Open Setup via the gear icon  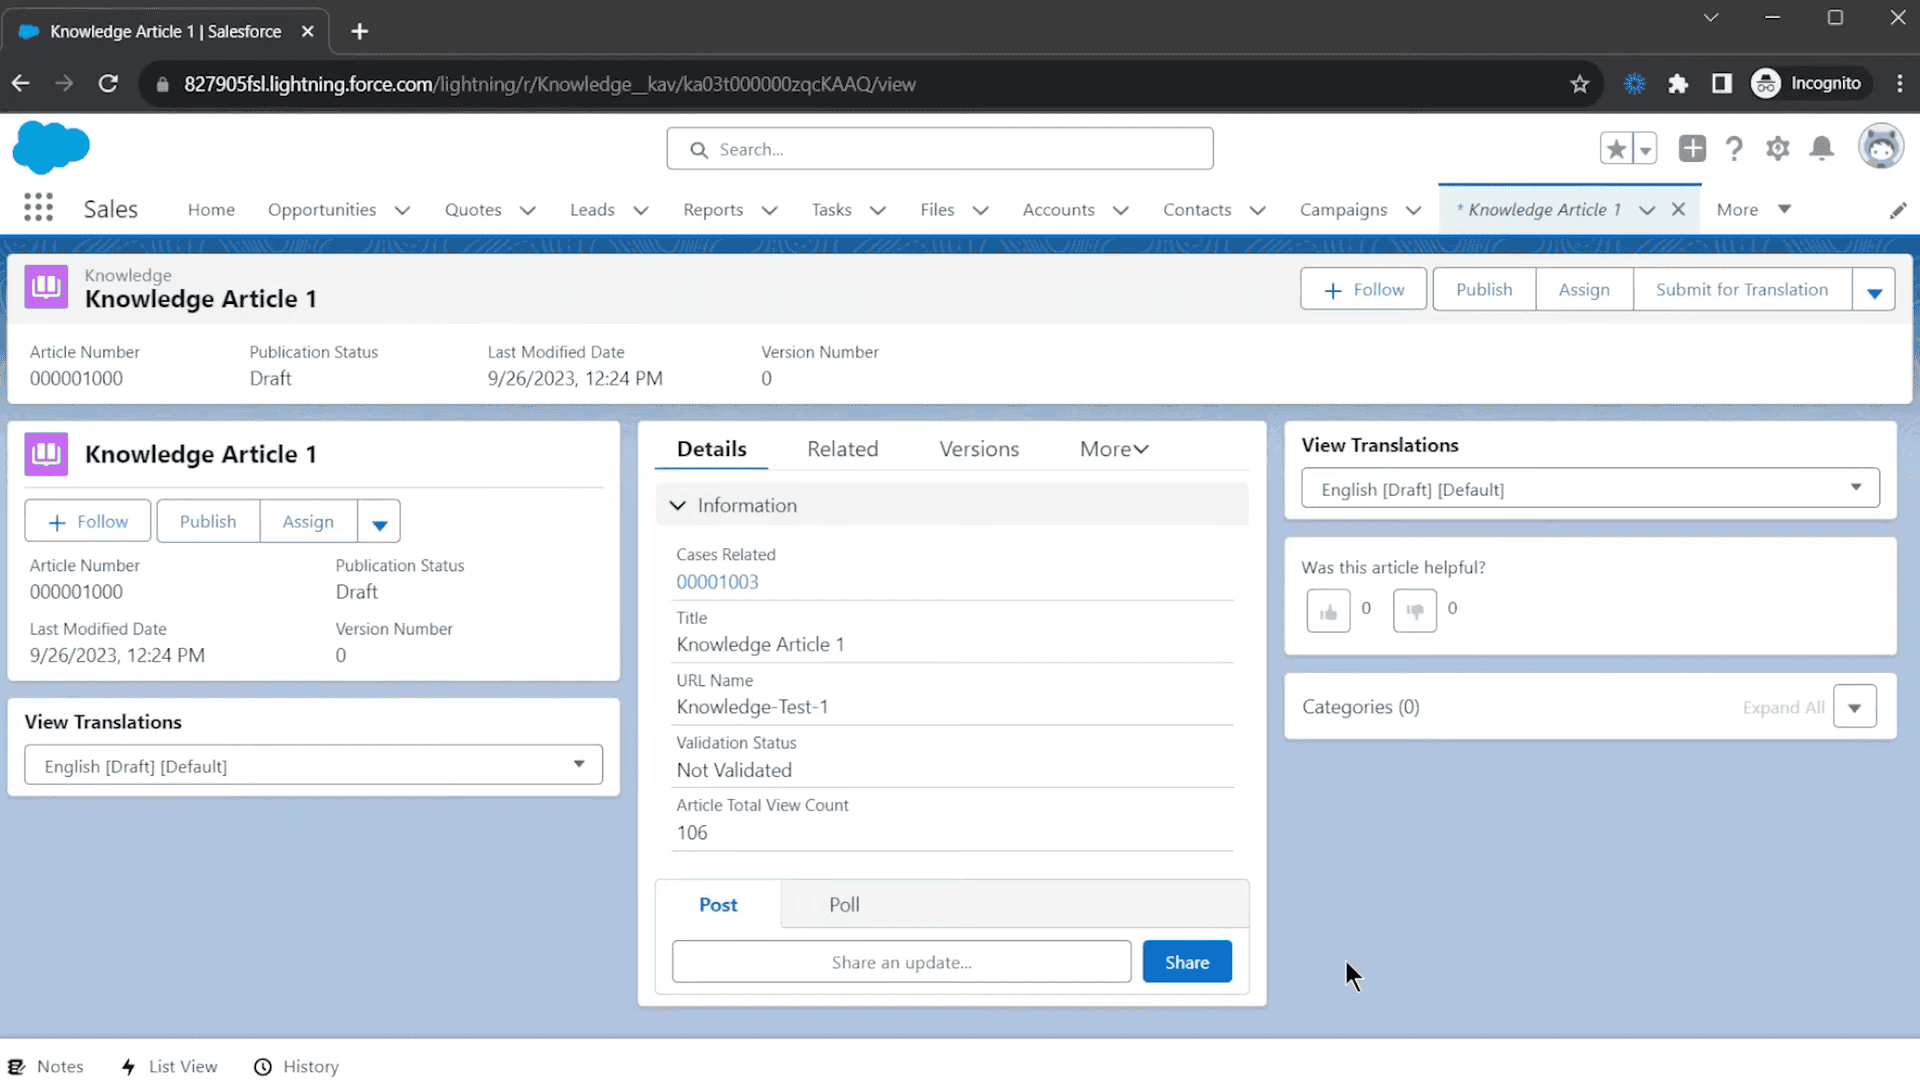pos(1778,148)
